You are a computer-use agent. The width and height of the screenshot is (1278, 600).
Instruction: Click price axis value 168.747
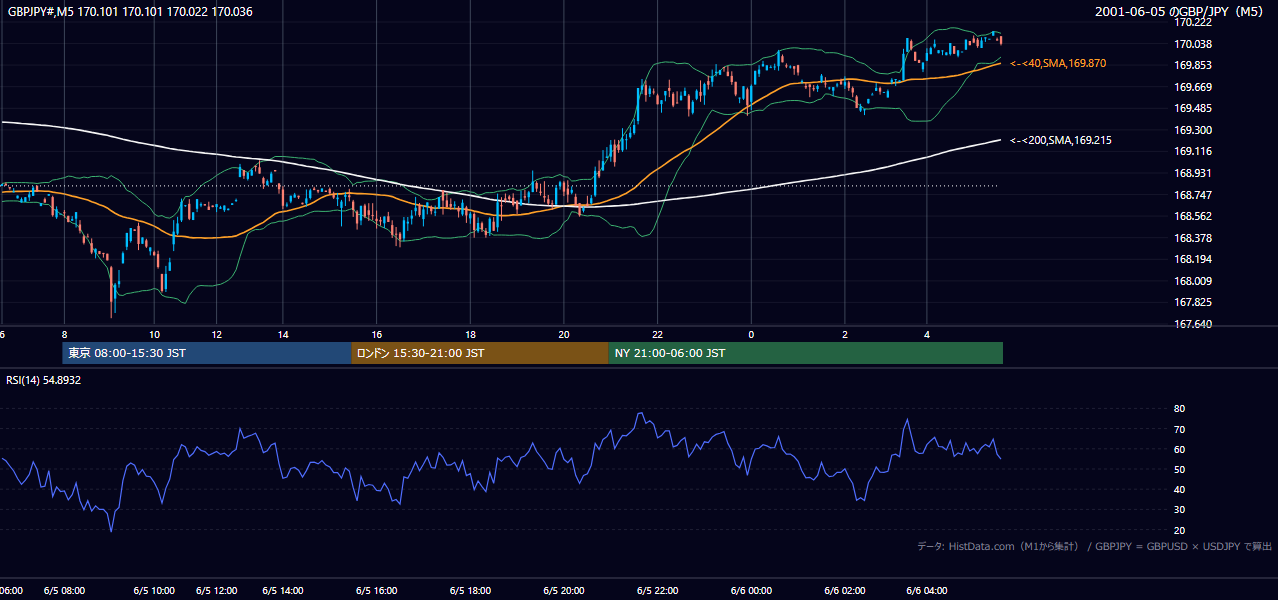click(1193, 195)
